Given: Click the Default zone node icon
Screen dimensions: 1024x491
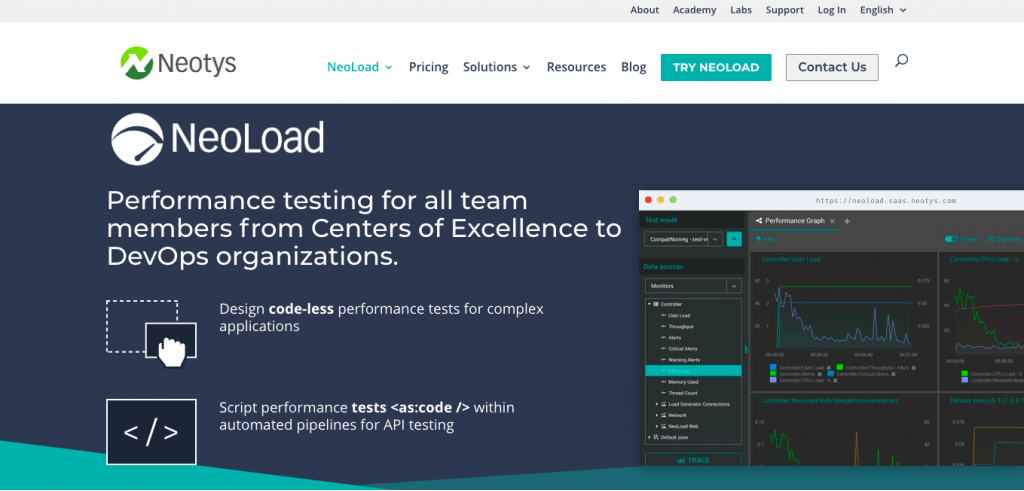Looking at the screenshot, I should click(x=656, y=437).
